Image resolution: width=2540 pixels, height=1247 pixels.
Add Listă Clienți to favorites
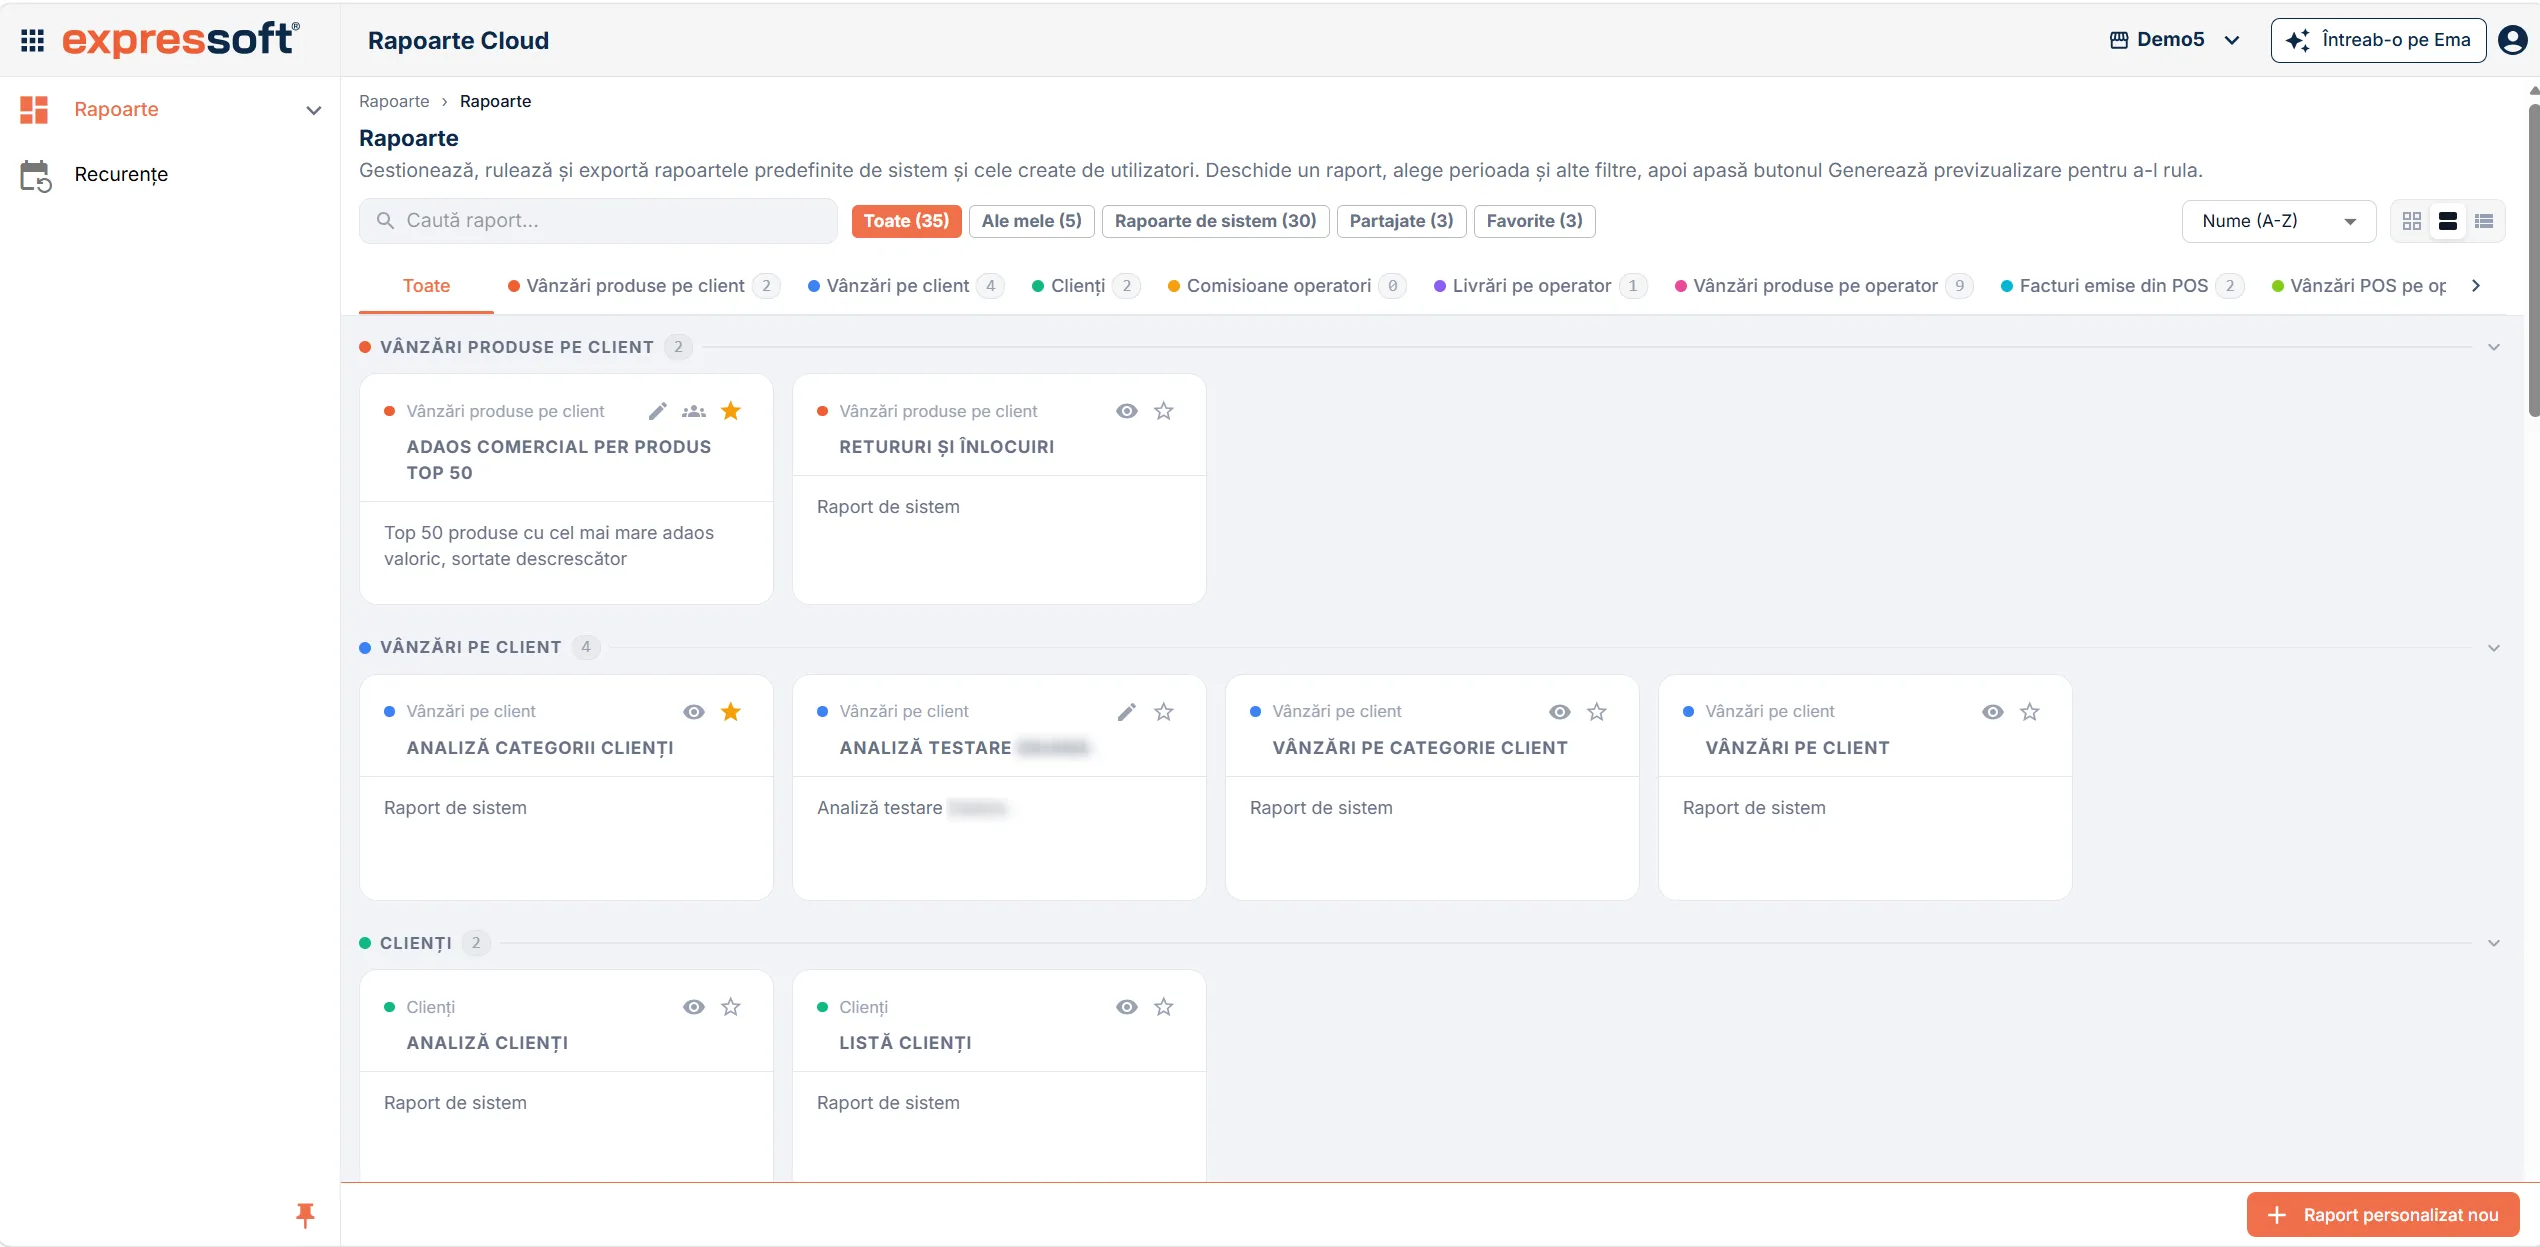1164,1007
